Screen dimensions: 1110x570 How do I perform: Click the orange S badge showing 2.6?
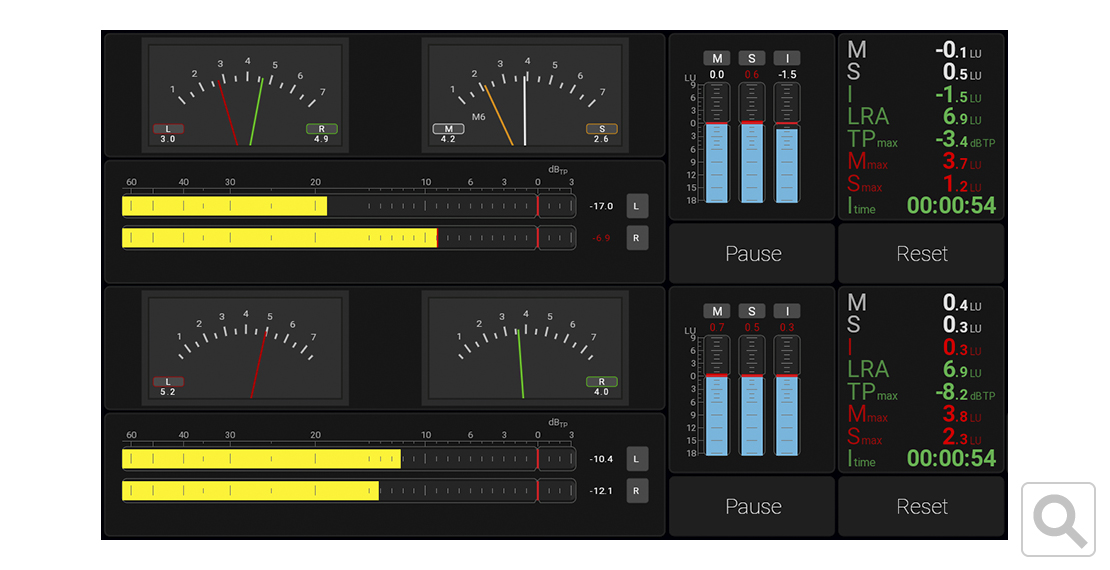tap(601, 129)
